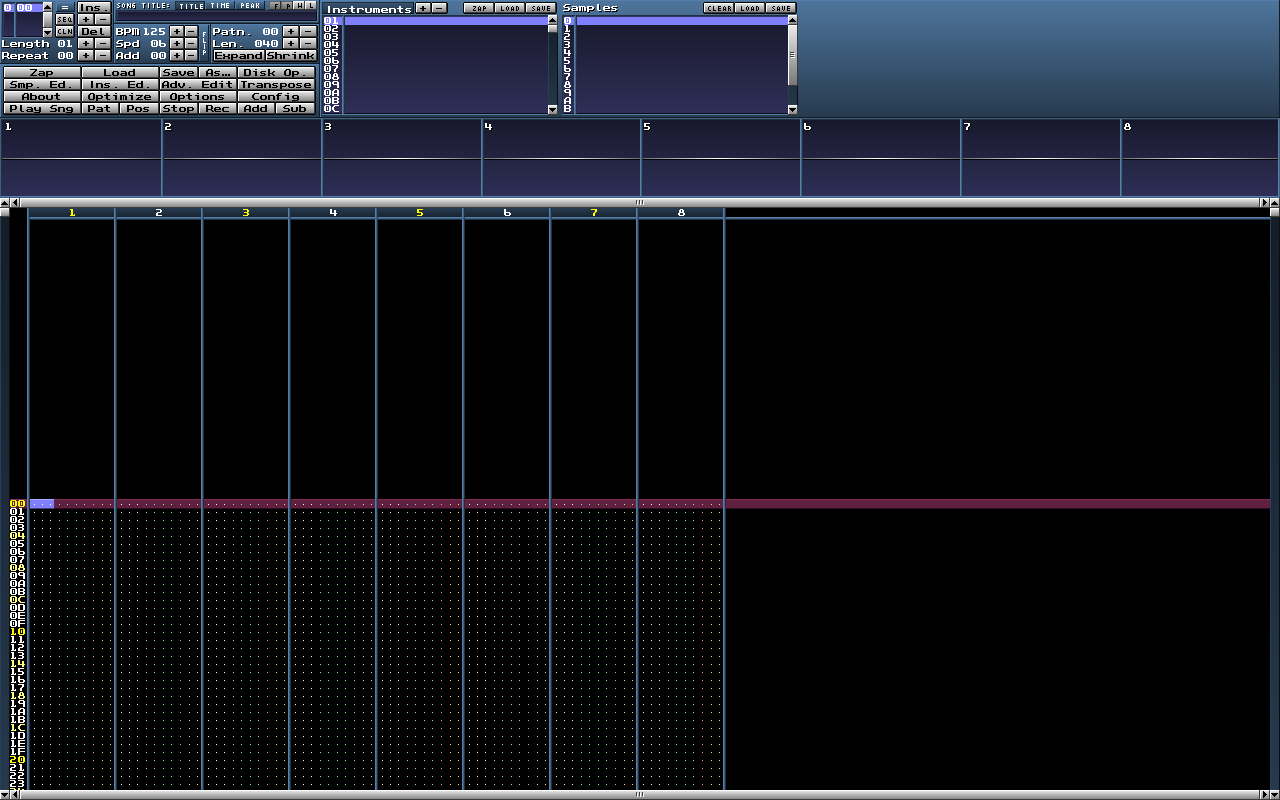This screenshot has height=800, width=1280.
Task: Increase the Spd speed value
Action: [x=177, y=43]
